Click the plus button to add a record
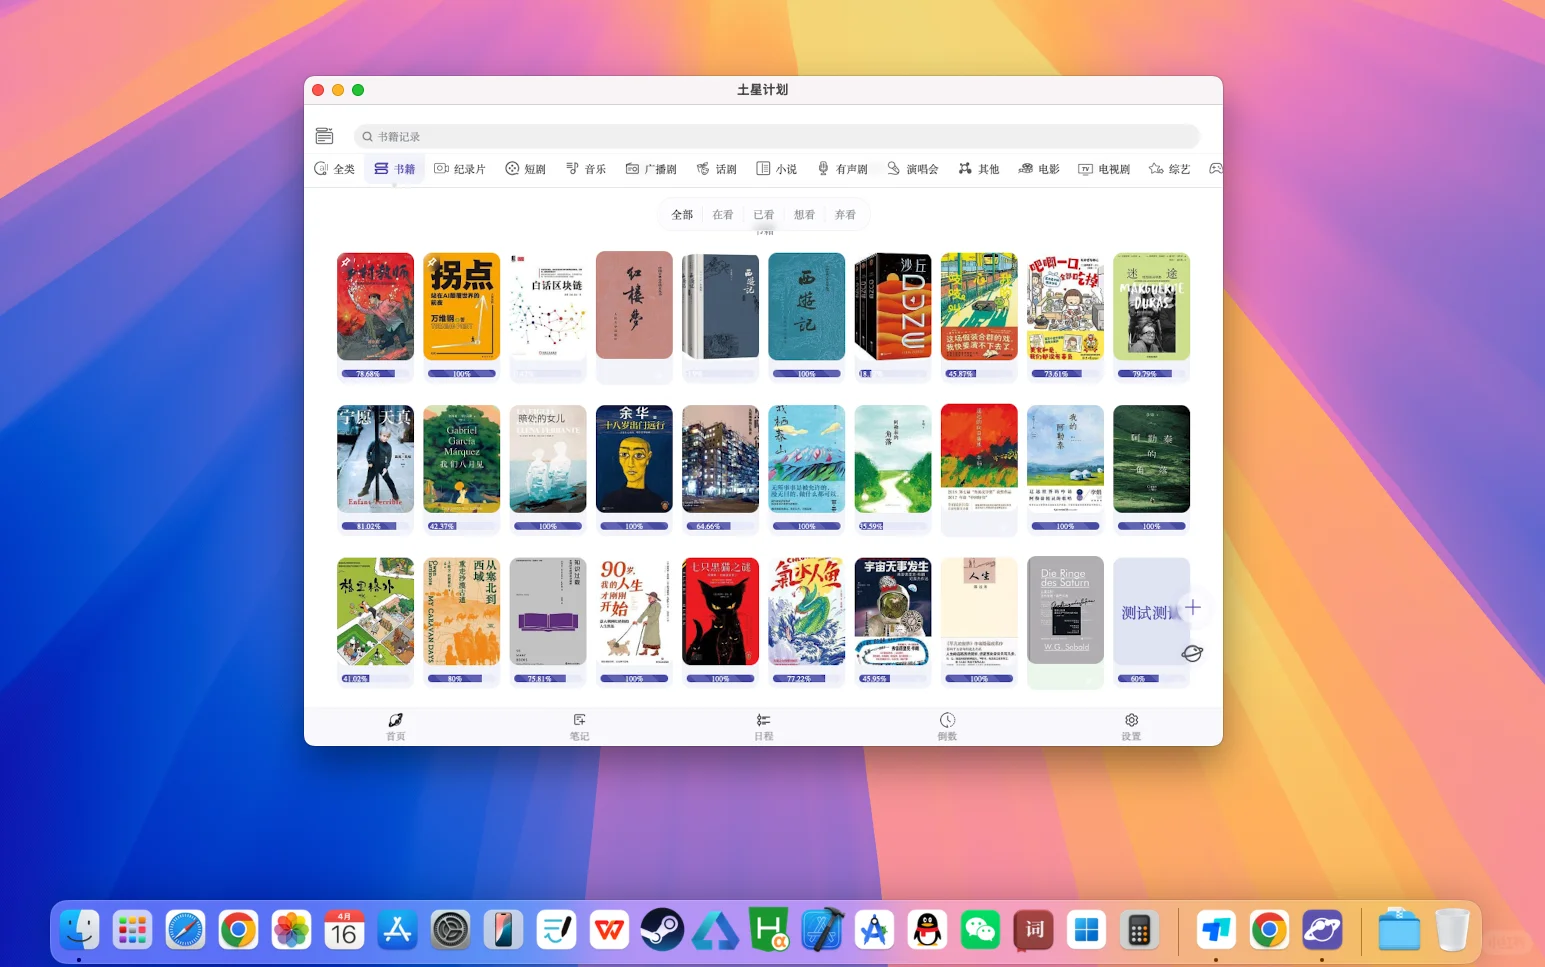1545x967 pixels. (x=1193, y=607)
